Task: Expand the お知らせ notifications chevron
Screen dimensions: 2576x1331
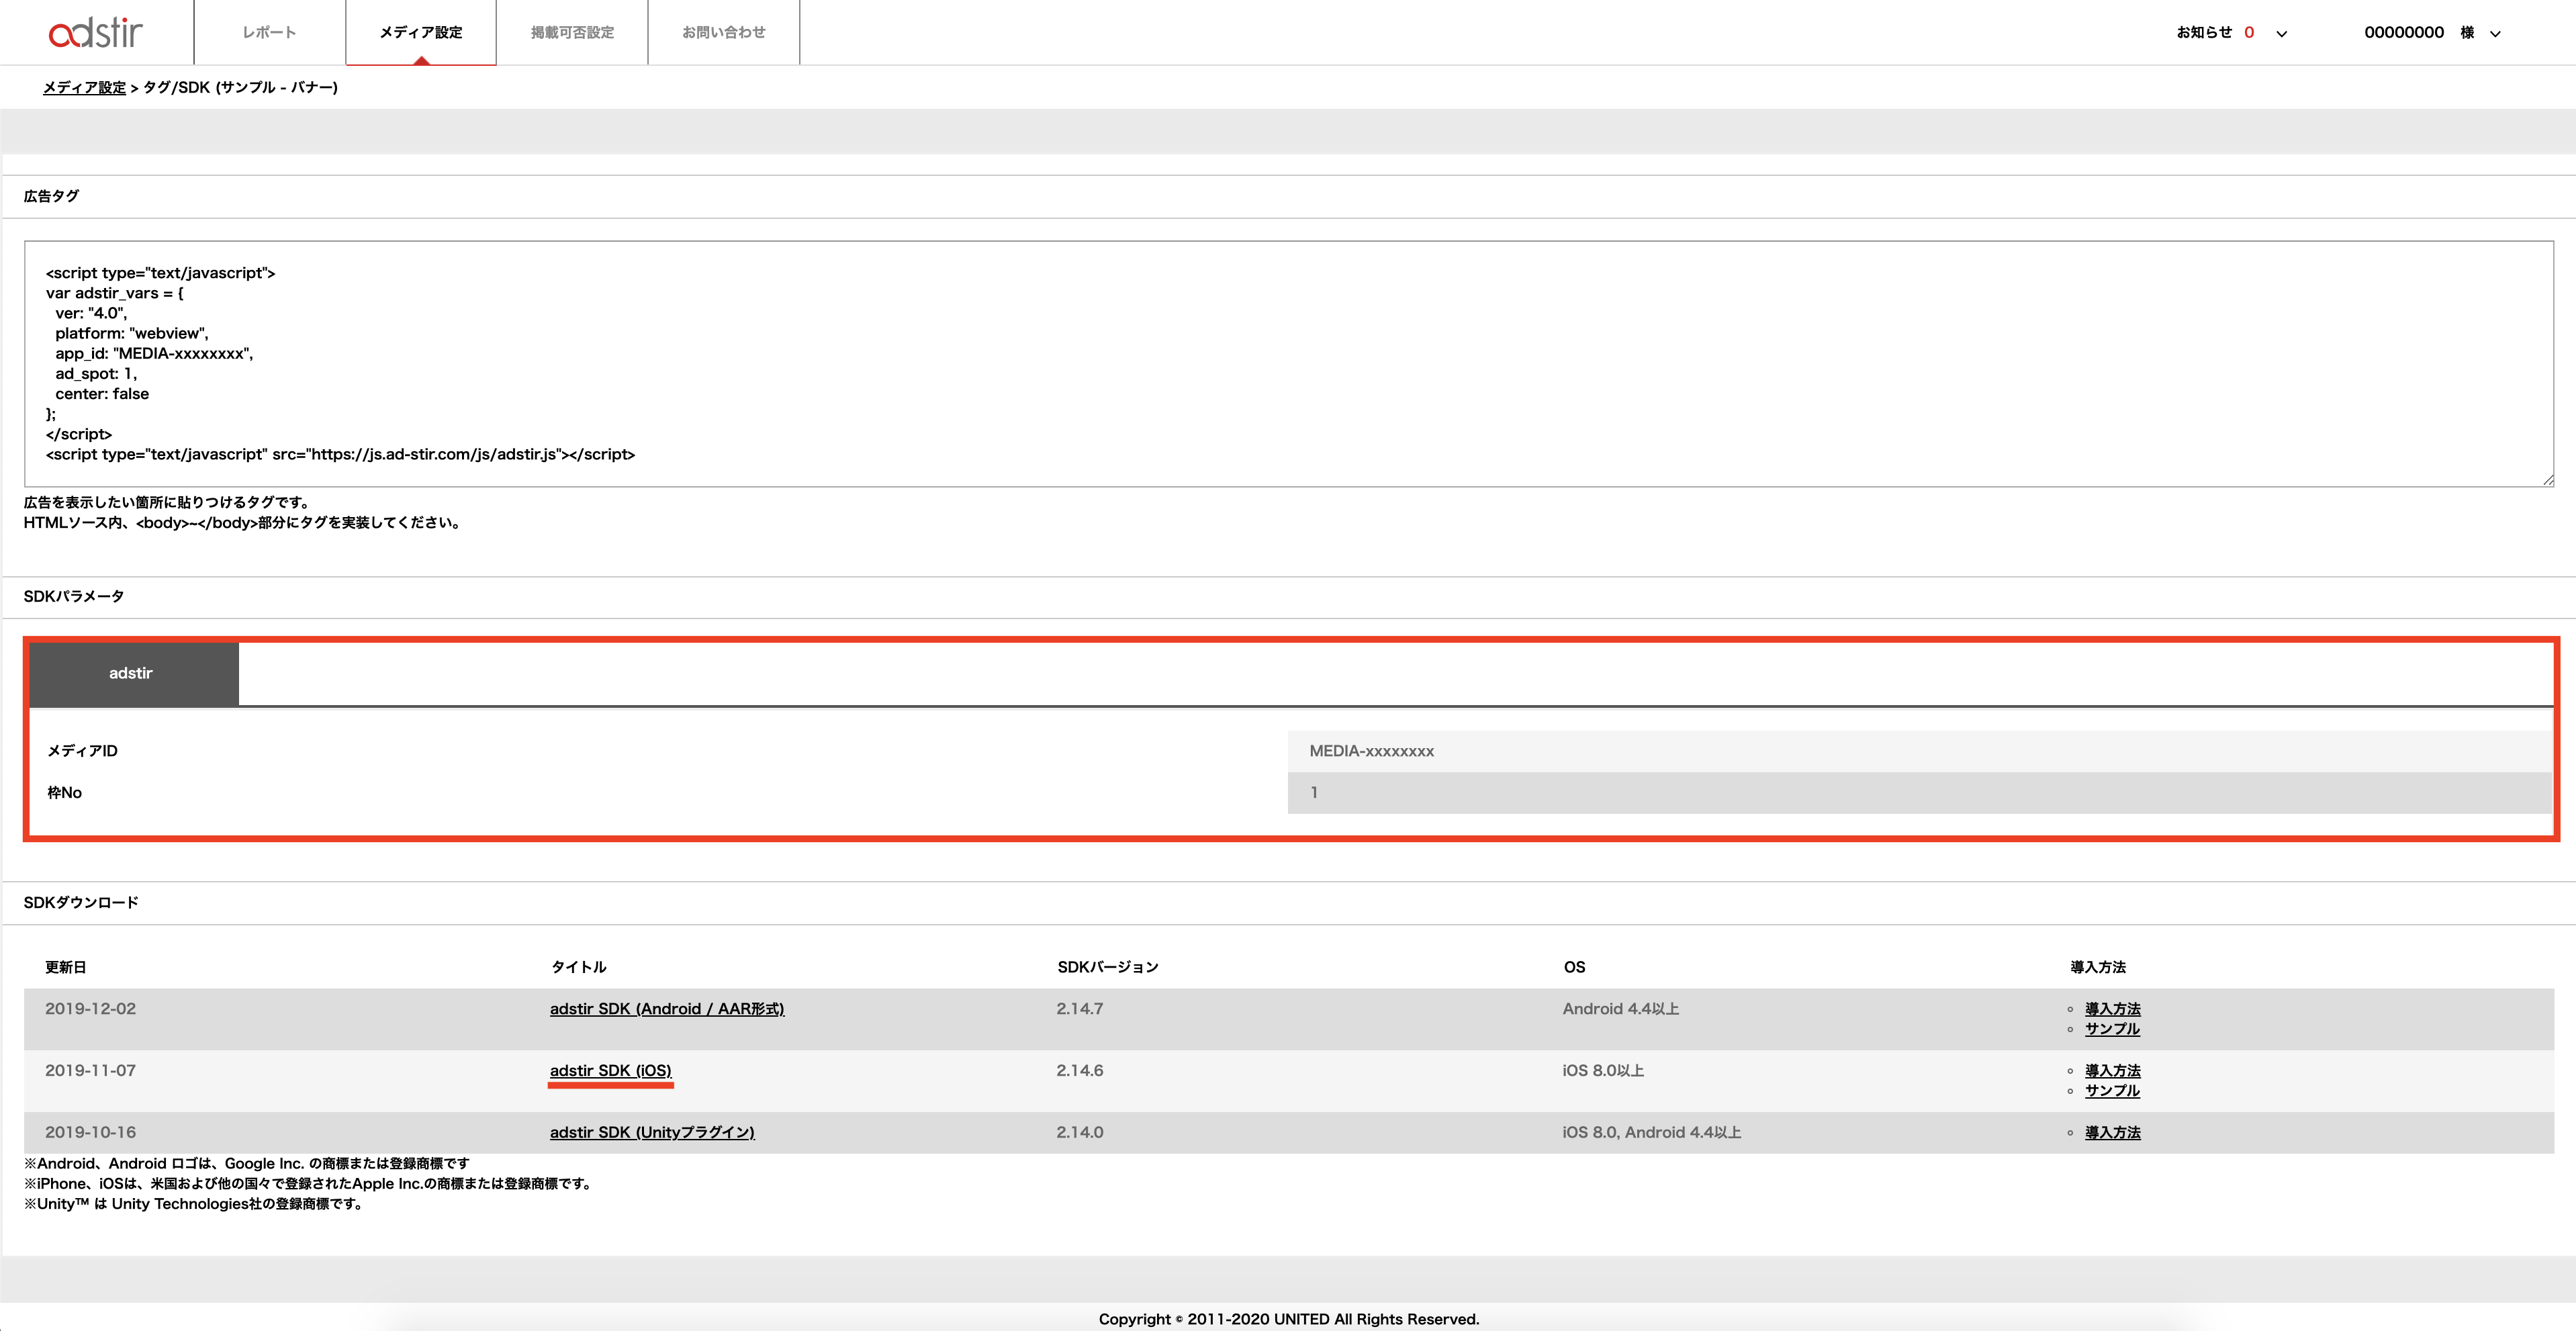Action: pos(2281,33)
